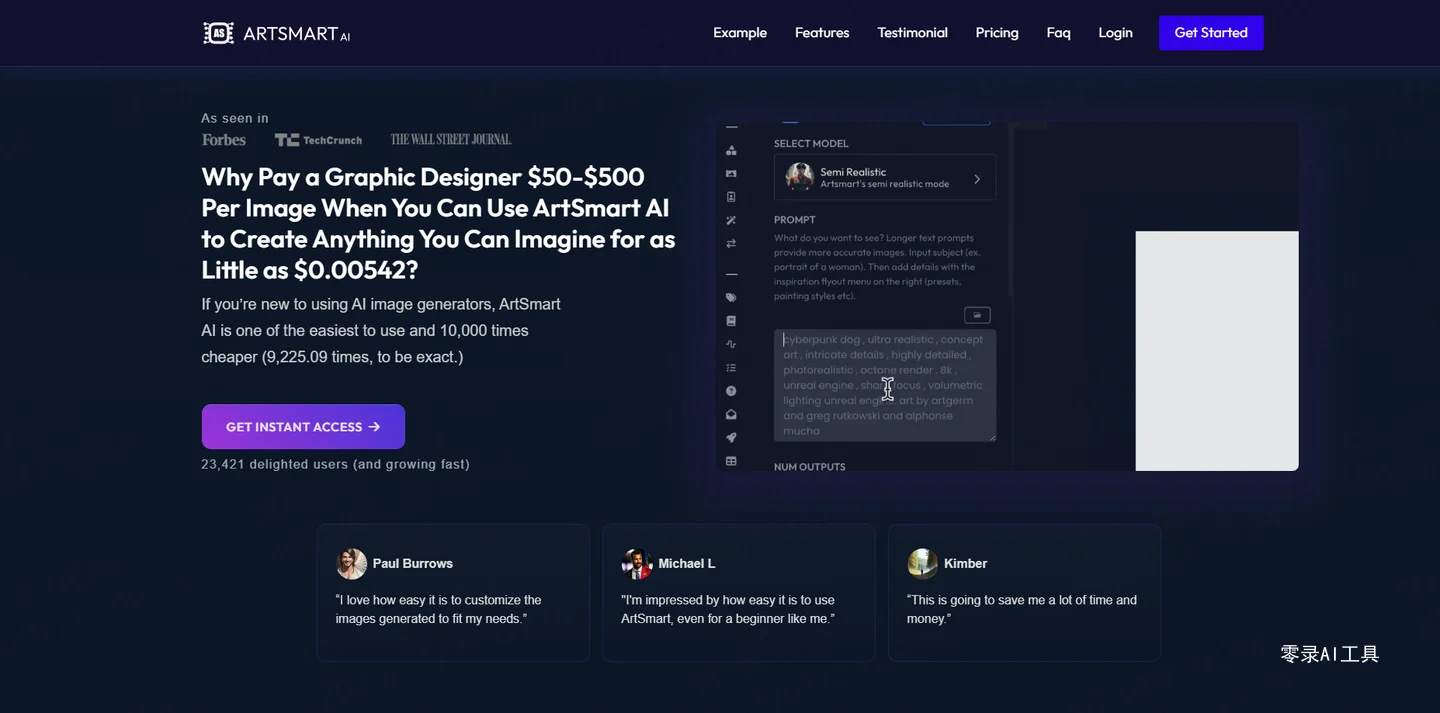Click the "save me a lot of time" quote
This screenshot has height=713, width=1440.
[x=1022, y=610]
